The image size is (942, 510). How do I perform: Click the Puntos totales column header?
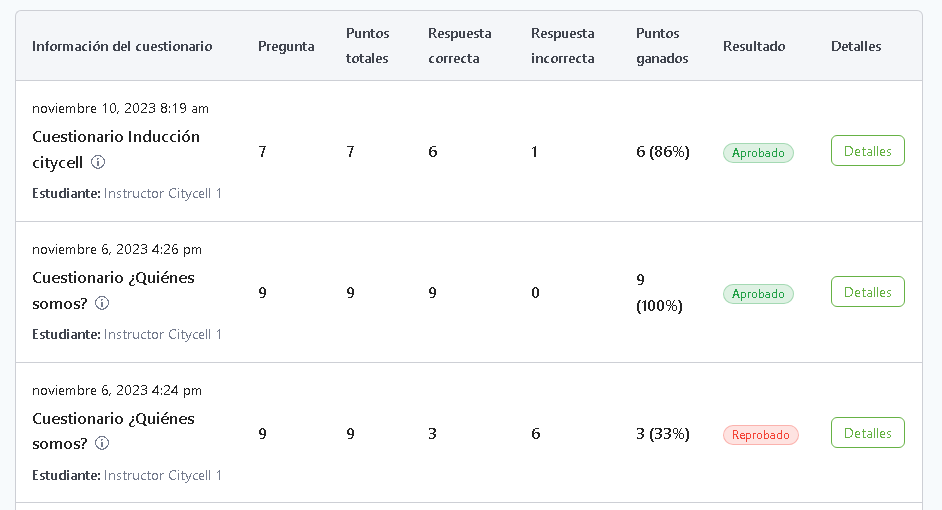368,46
